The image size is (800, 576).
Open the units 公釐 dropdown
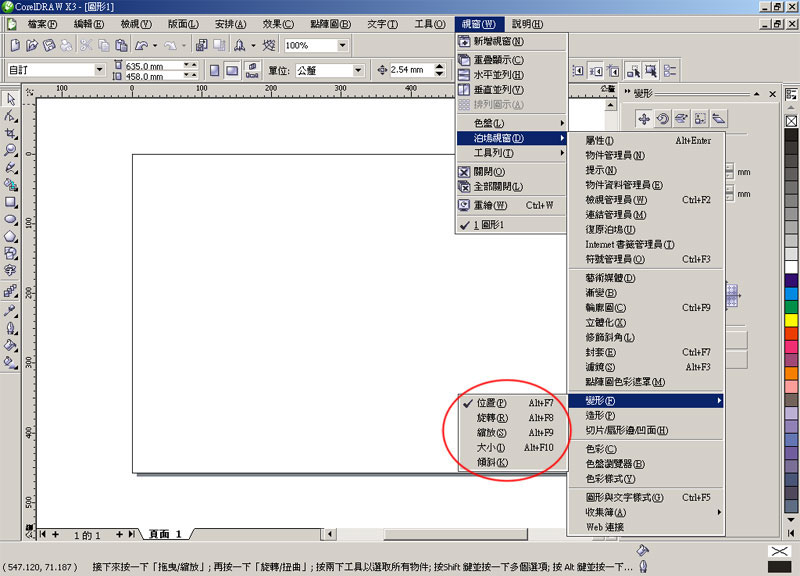pos(358,70)
